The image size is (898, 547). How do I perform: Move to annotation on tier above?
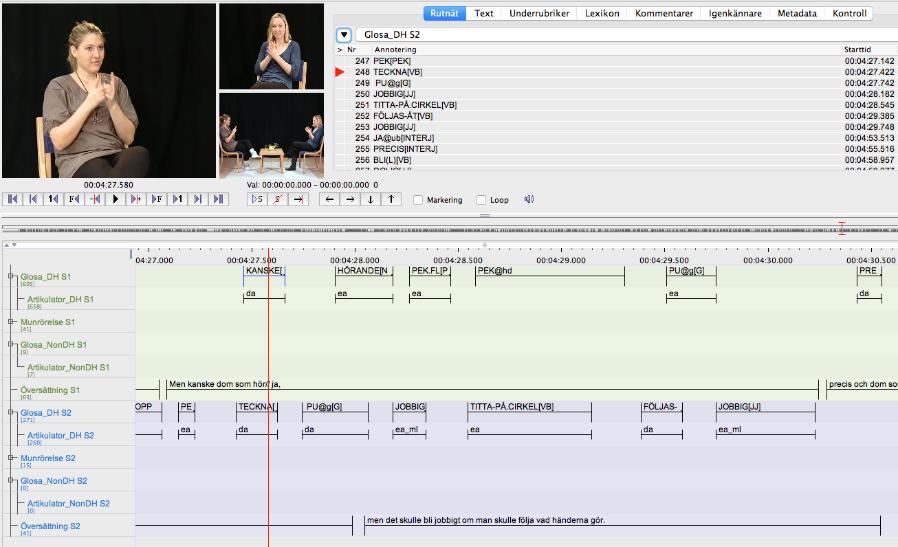pyautogui.click(x=391, y=199)
